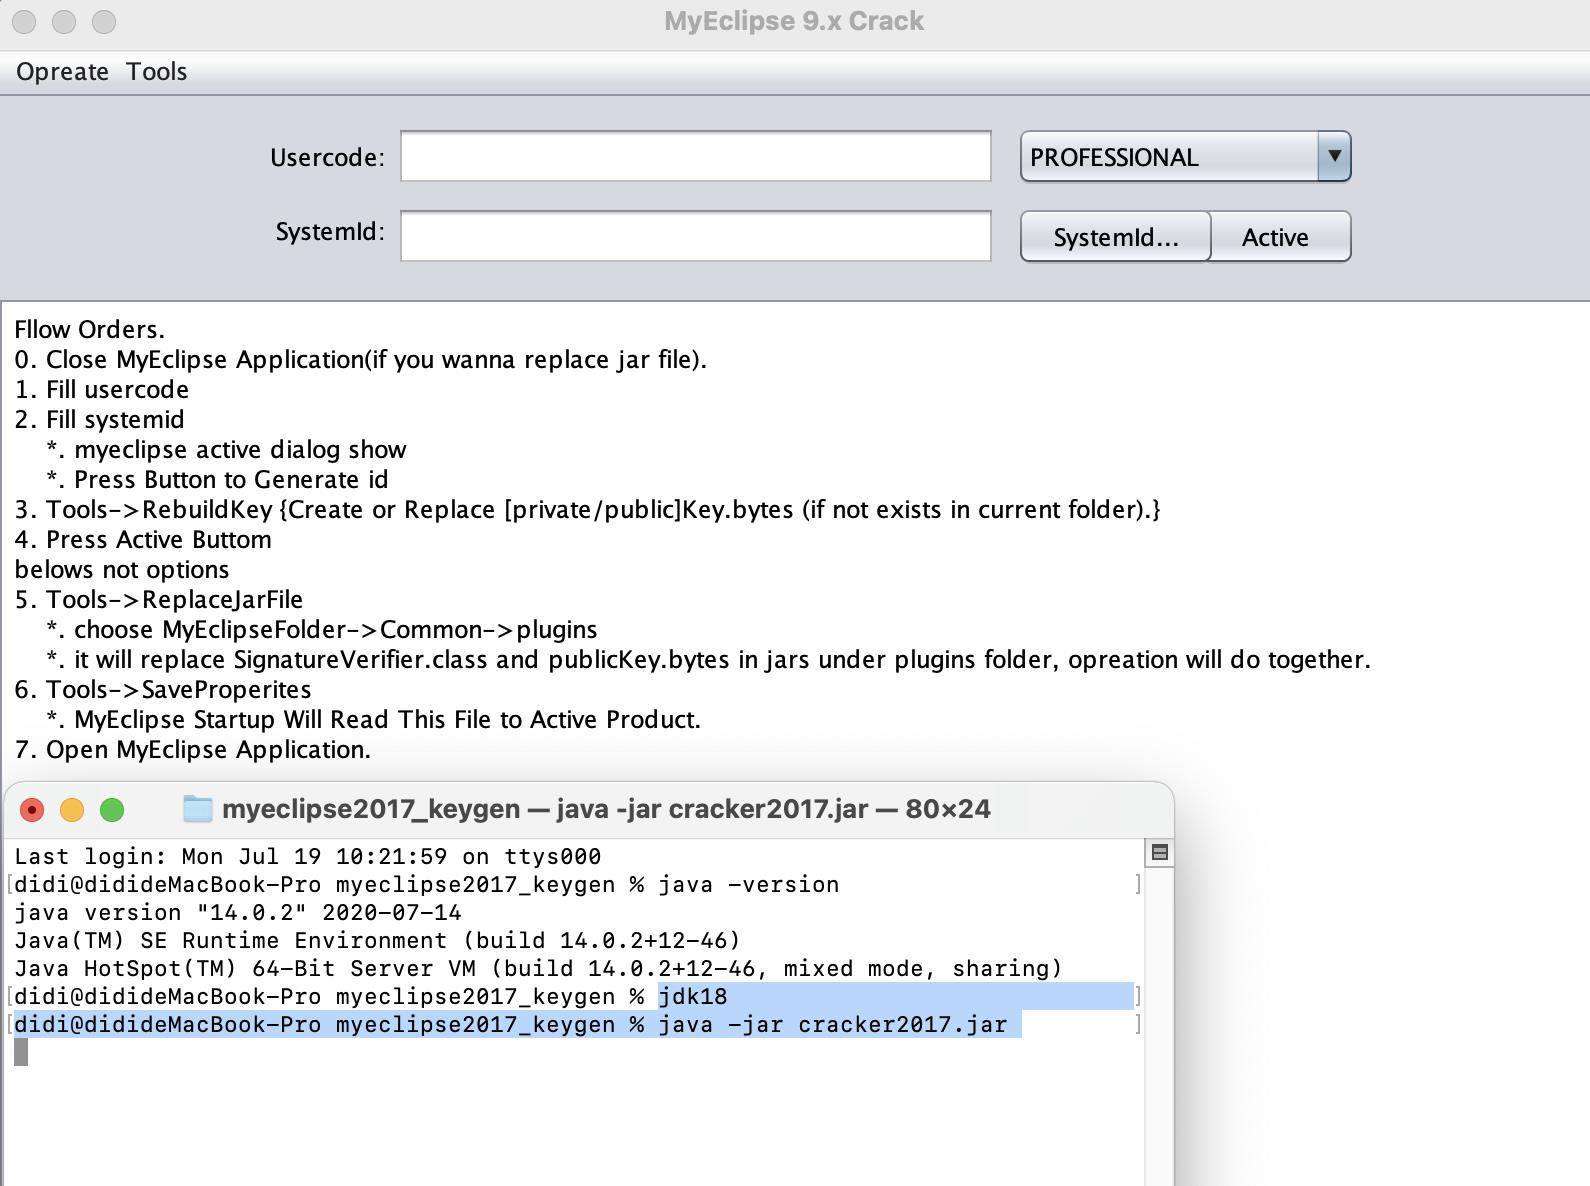
Task: Click the terminal title 'myeclipse2017_keygen' text
Action: (x=371, y=809)
